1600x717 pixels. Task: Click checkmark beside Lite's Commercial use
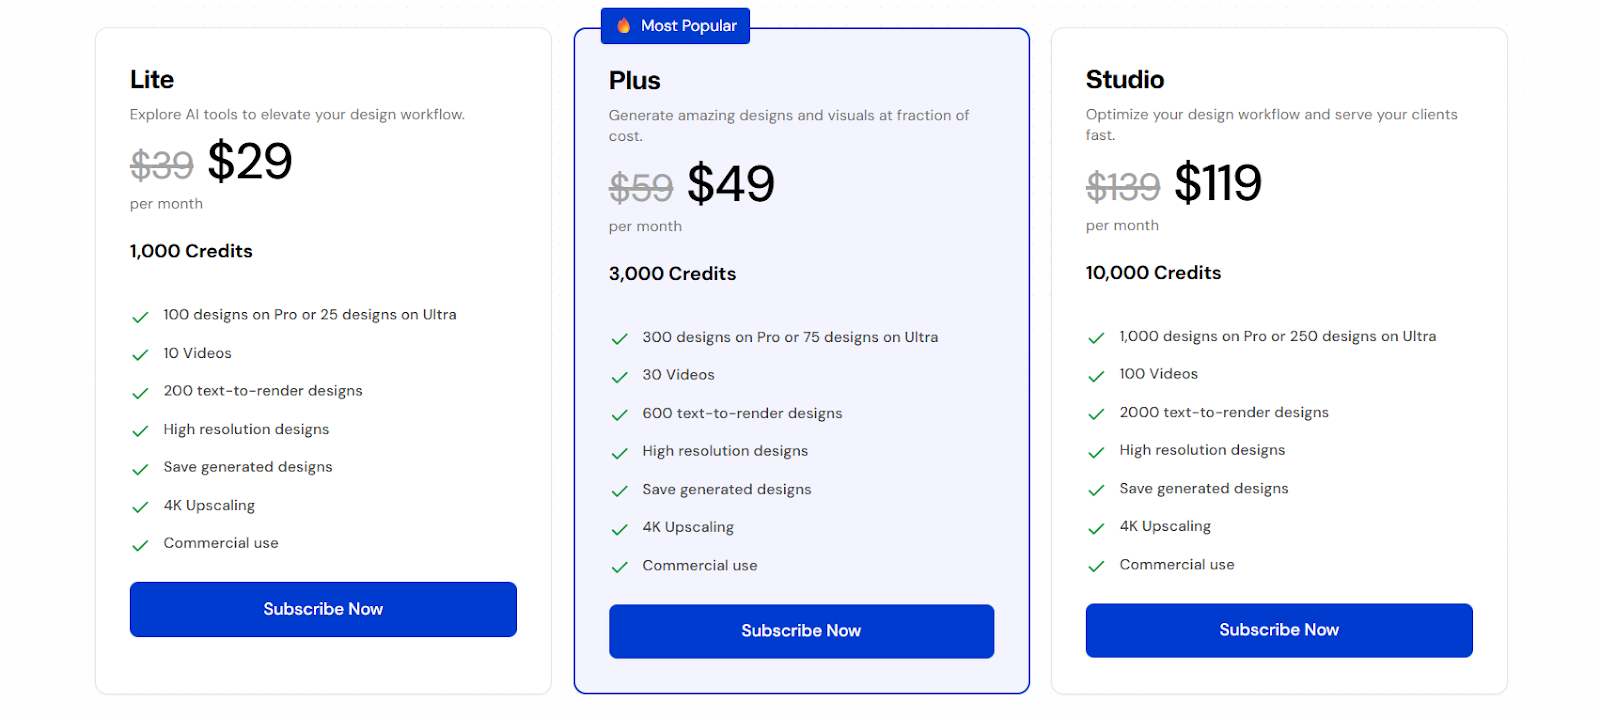140,545
